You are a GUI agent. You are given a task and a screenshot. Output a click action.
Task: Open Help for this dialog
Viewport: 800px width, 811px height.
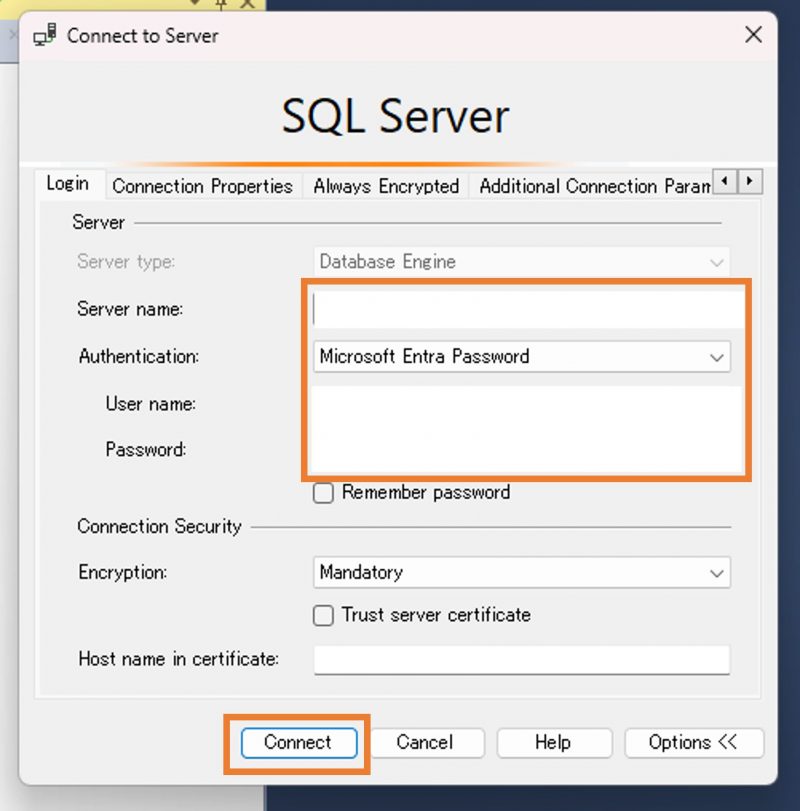[553, 743]
